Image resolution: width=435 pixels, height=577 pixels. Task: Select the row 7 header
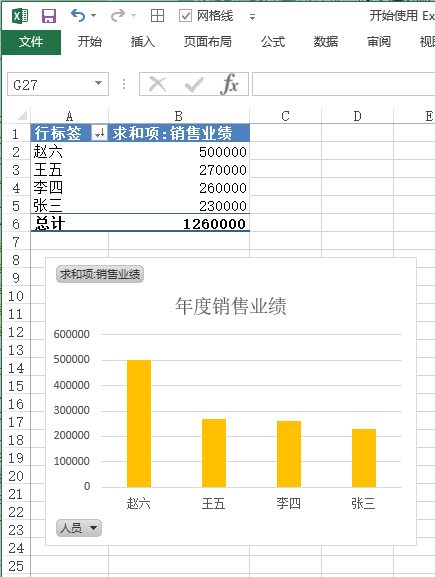click(16, 242)
